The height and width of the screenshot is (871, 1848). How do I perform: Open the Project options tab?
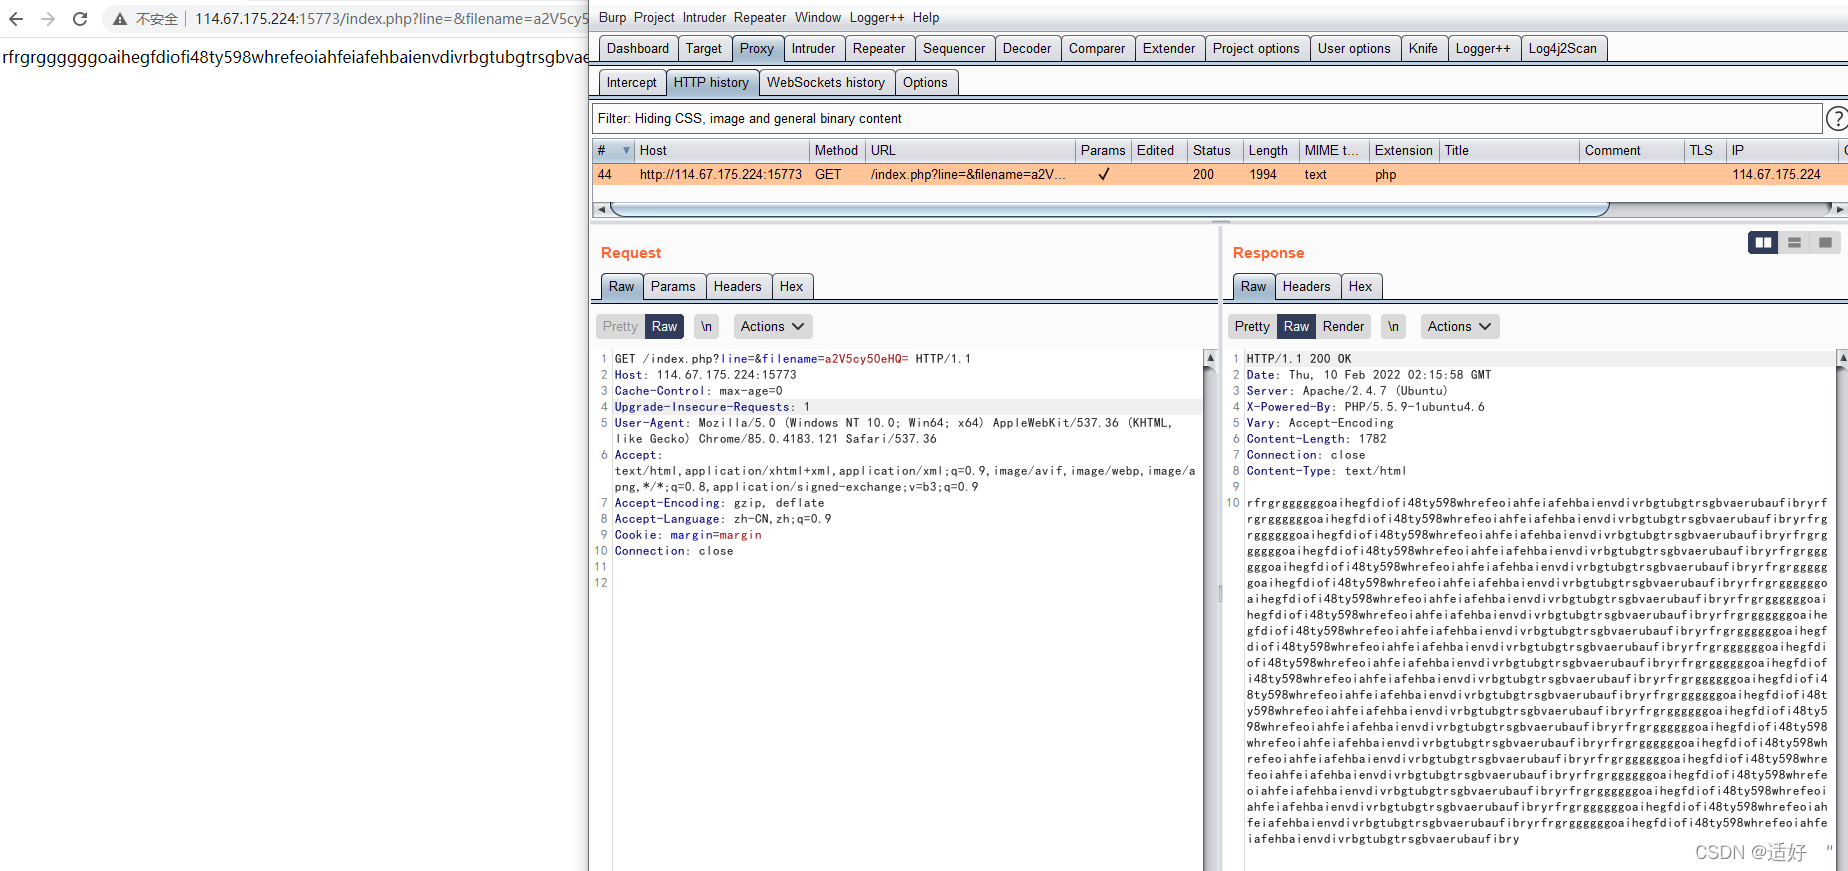tap(1256, 48)
